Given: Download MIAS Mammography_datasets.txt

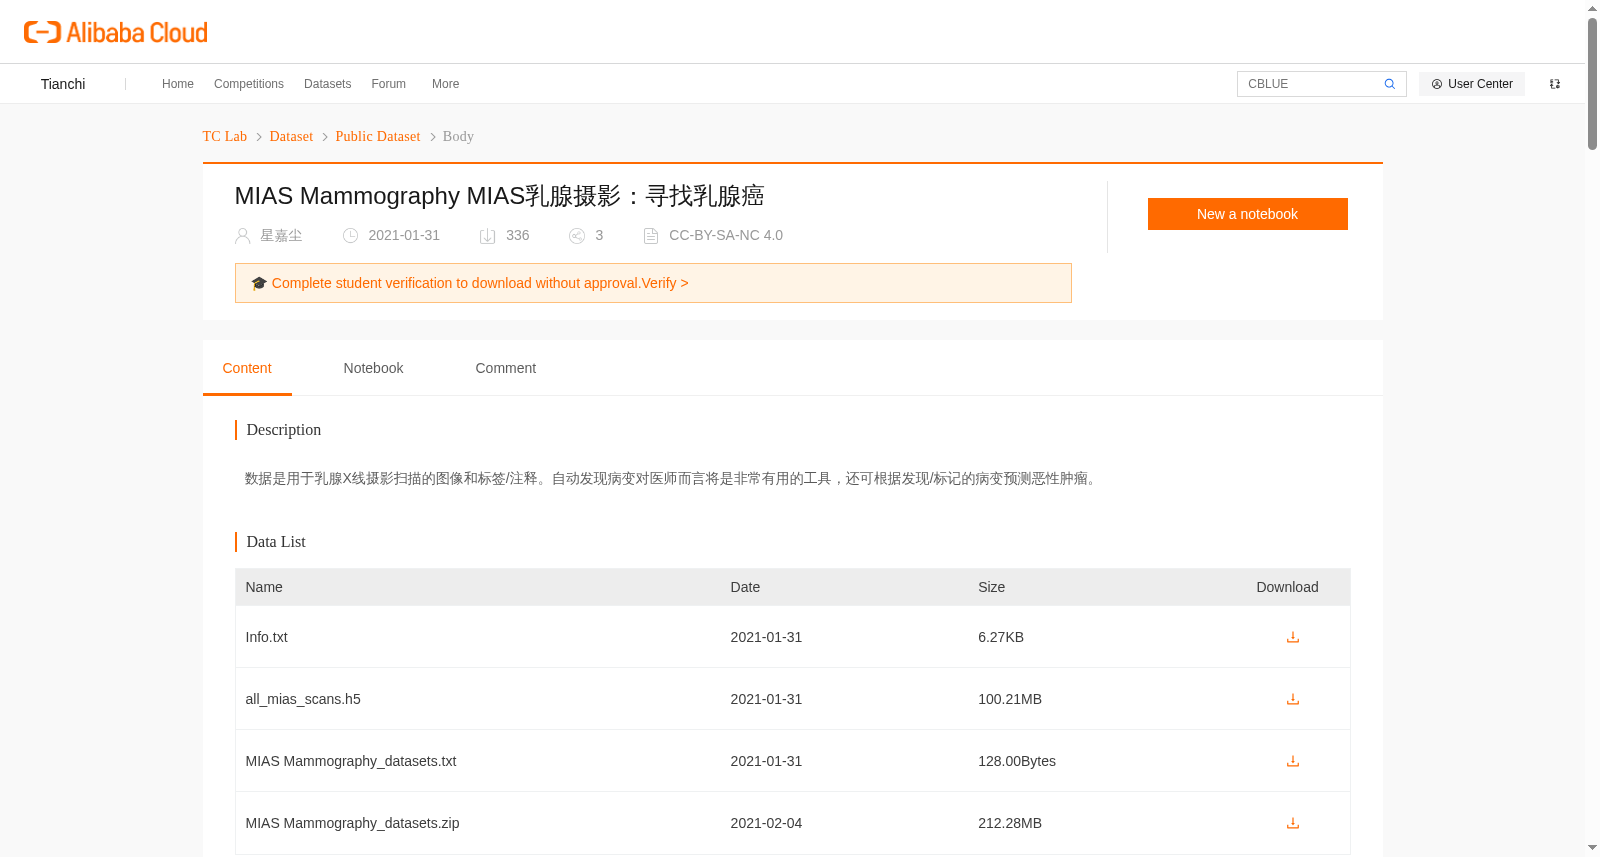Looking at the screenshot, I should click(x=1292, y=761).
